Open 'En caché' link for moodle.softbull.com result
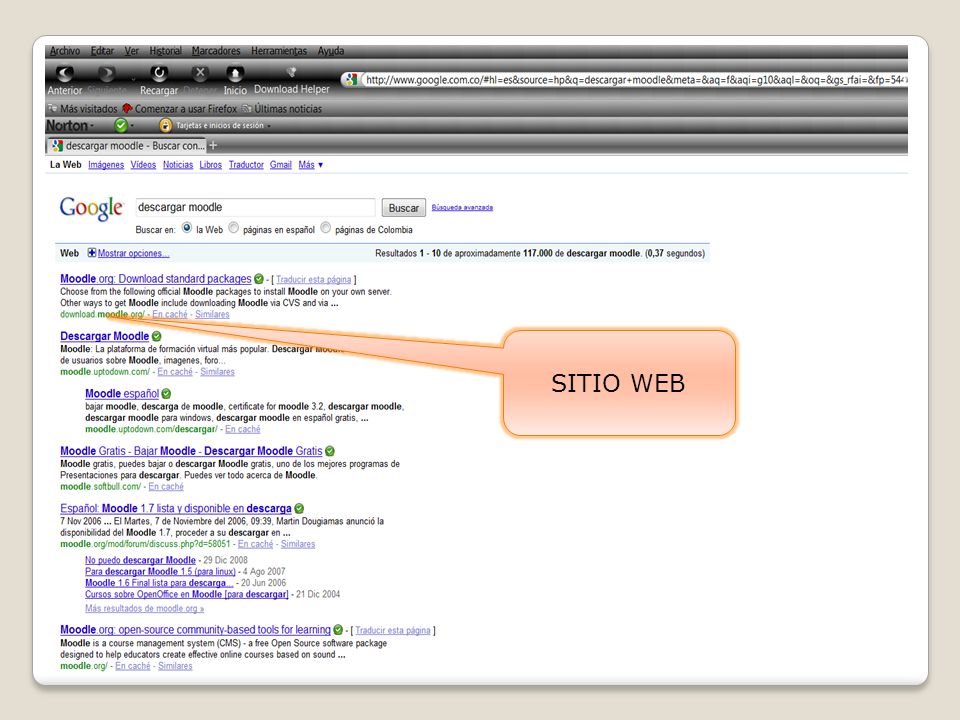 pyautogui.click(x=166, y=487)
